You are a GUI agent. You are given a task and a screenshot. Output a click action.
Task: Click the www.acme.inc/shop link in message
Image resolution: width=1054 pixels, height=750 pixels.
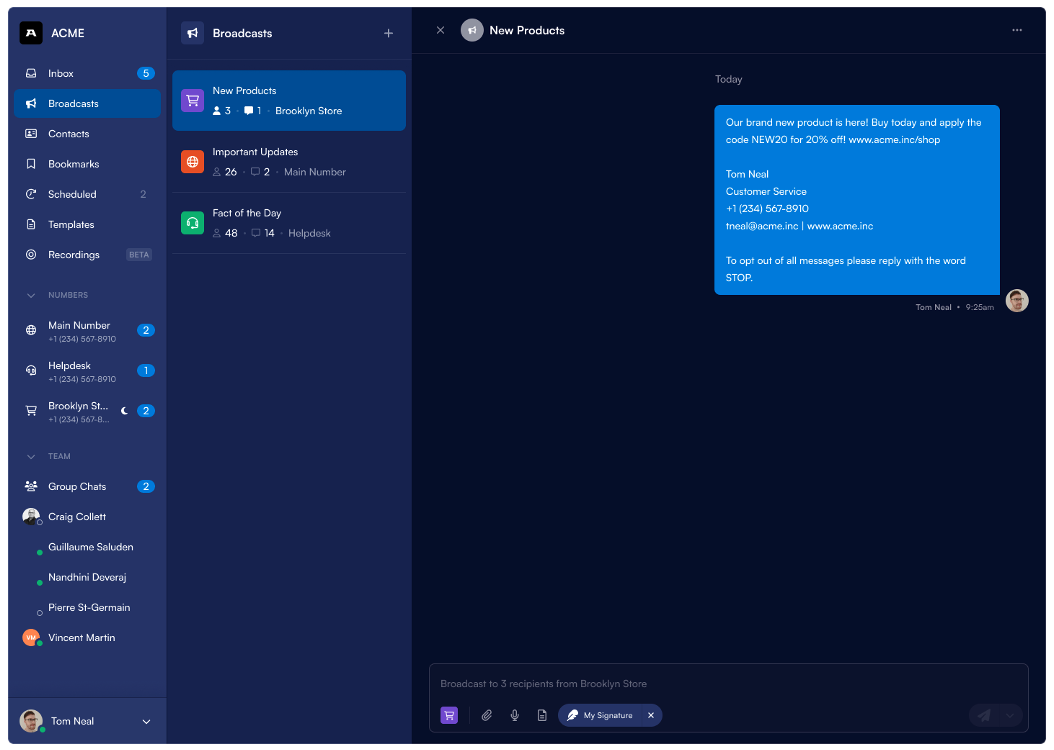[x=894, y=140]
